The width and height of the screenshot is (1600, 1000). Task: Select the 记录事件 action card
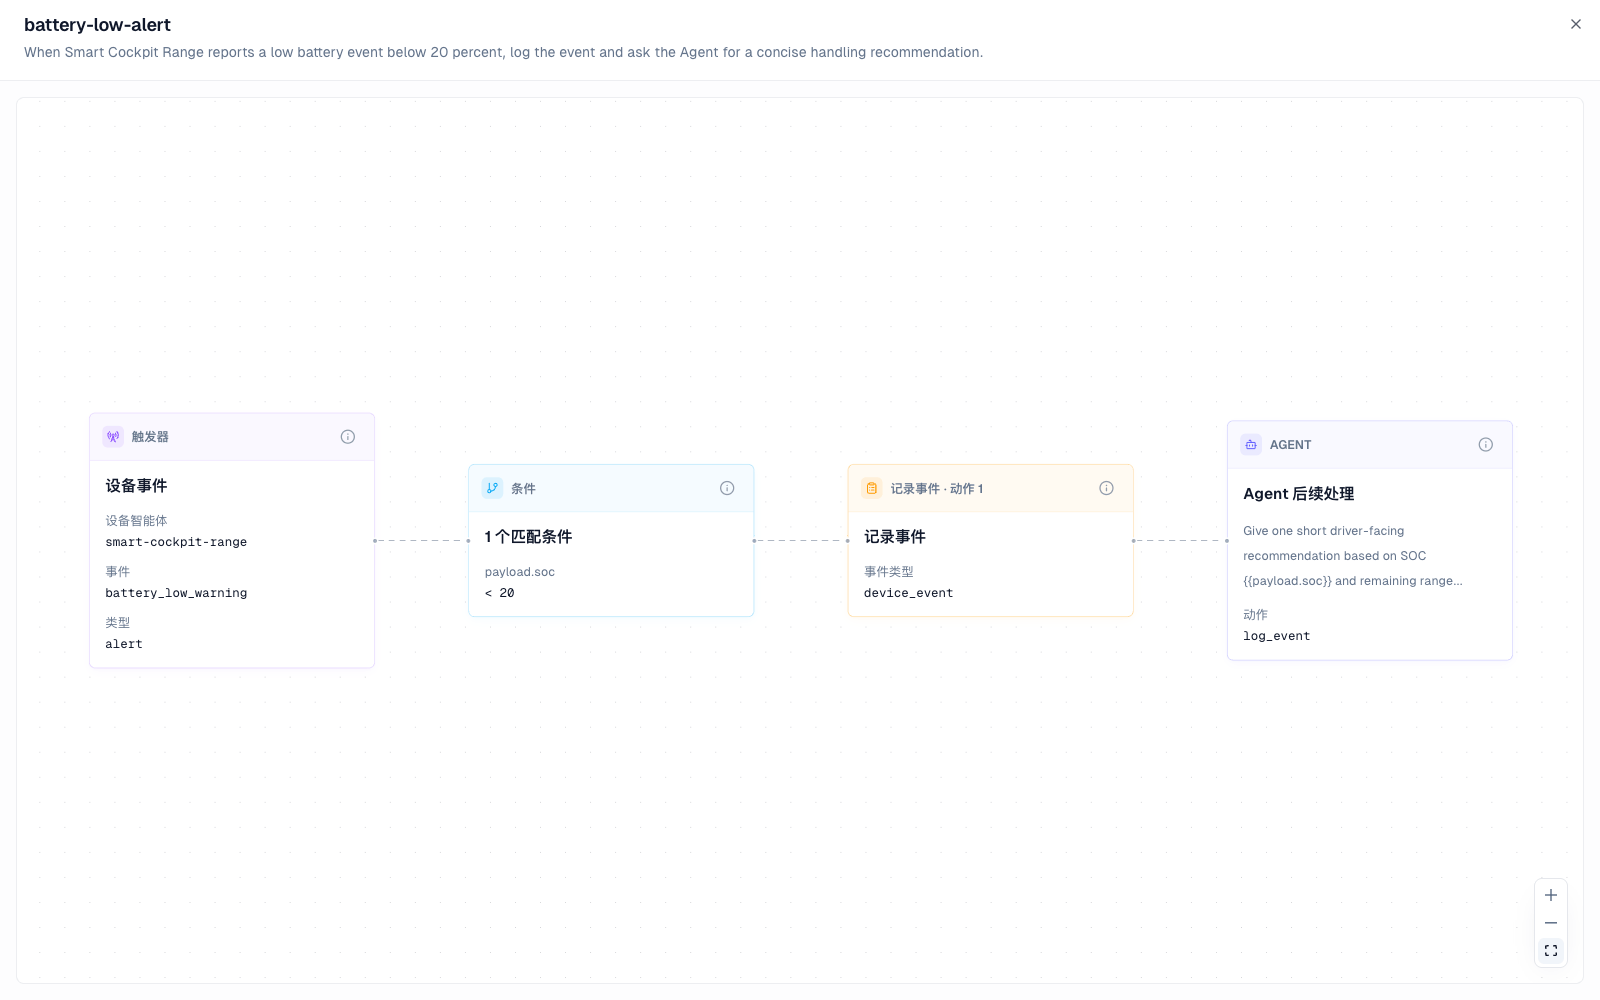coord(991,540)
